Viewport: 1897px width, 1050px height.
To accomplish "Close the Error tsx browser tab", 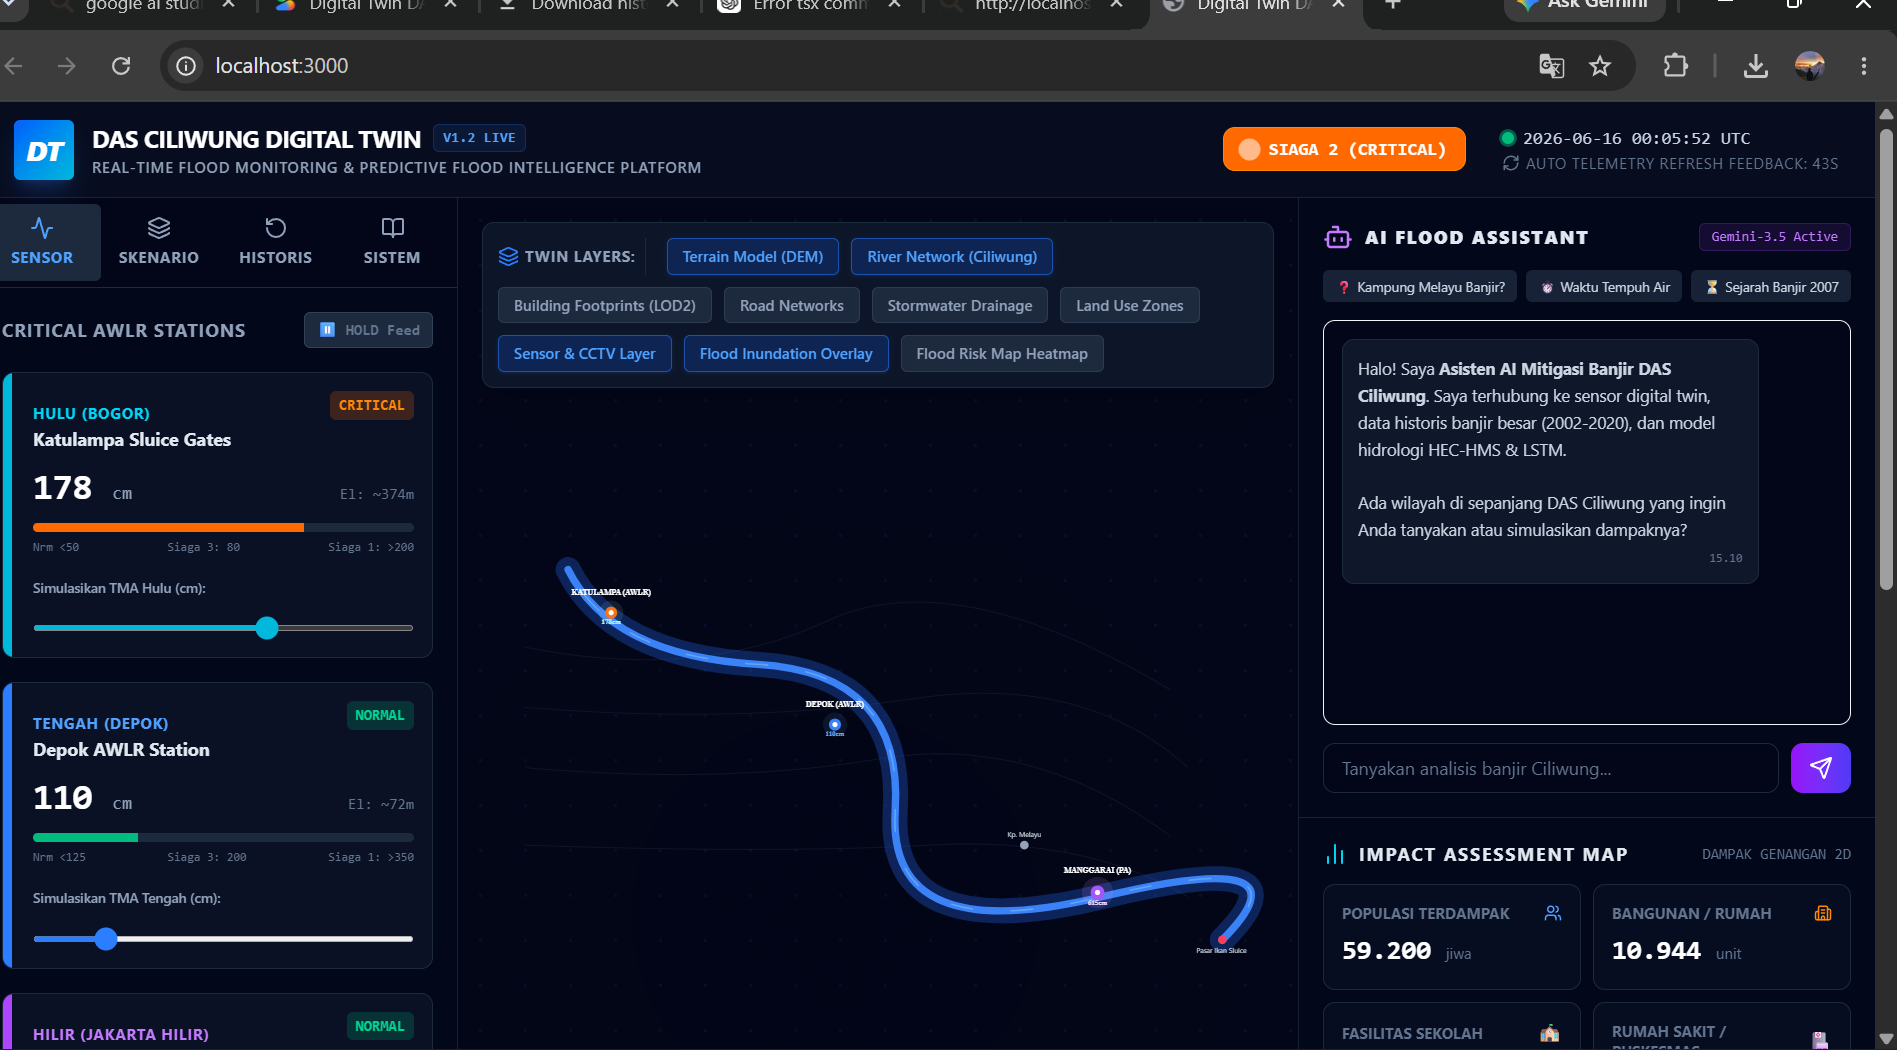I will click(x=894, y=5).
